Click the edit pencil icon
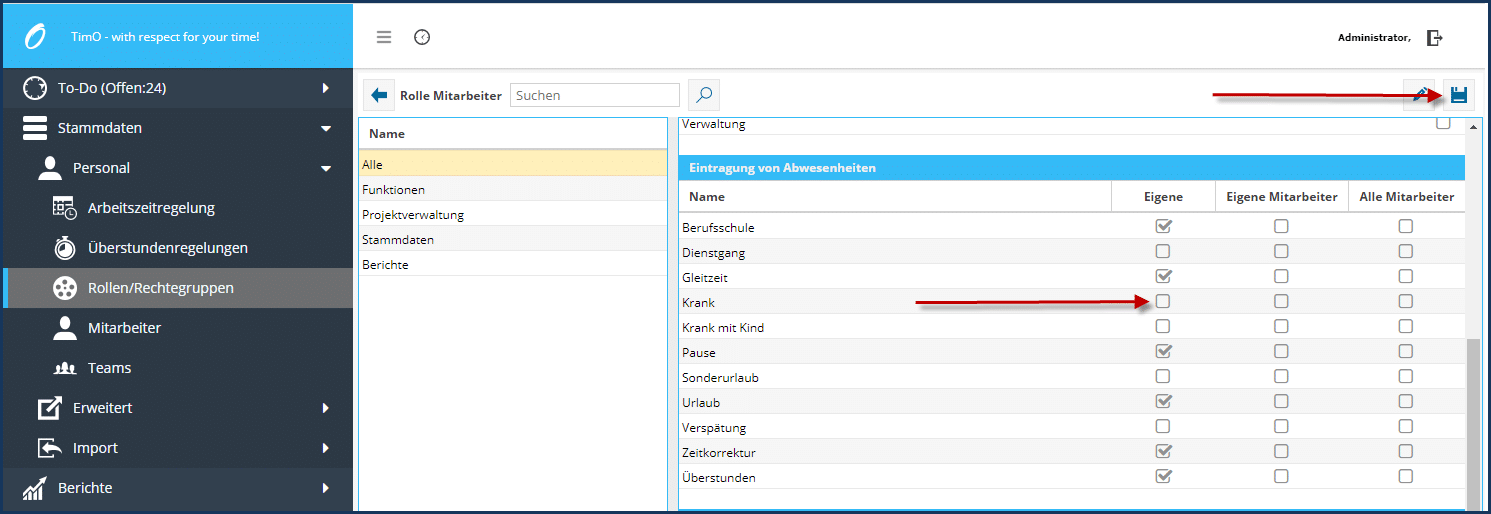Screen dimensions: 1491x514 (x=1420, y=95)
